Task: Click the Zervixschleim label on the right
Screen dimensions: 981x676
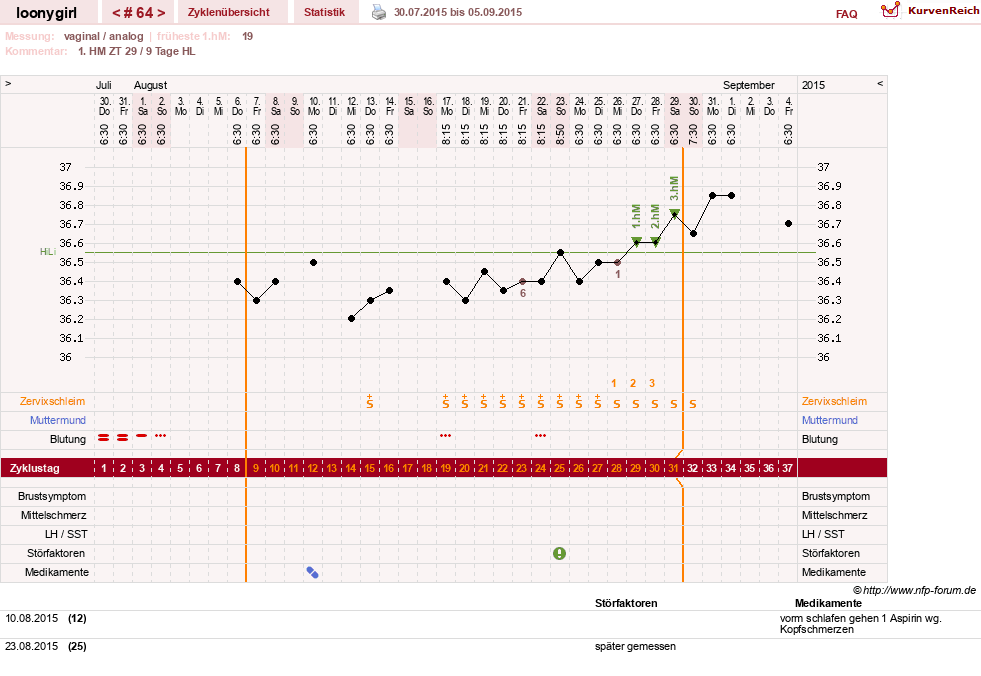Action: pos(834,401)
